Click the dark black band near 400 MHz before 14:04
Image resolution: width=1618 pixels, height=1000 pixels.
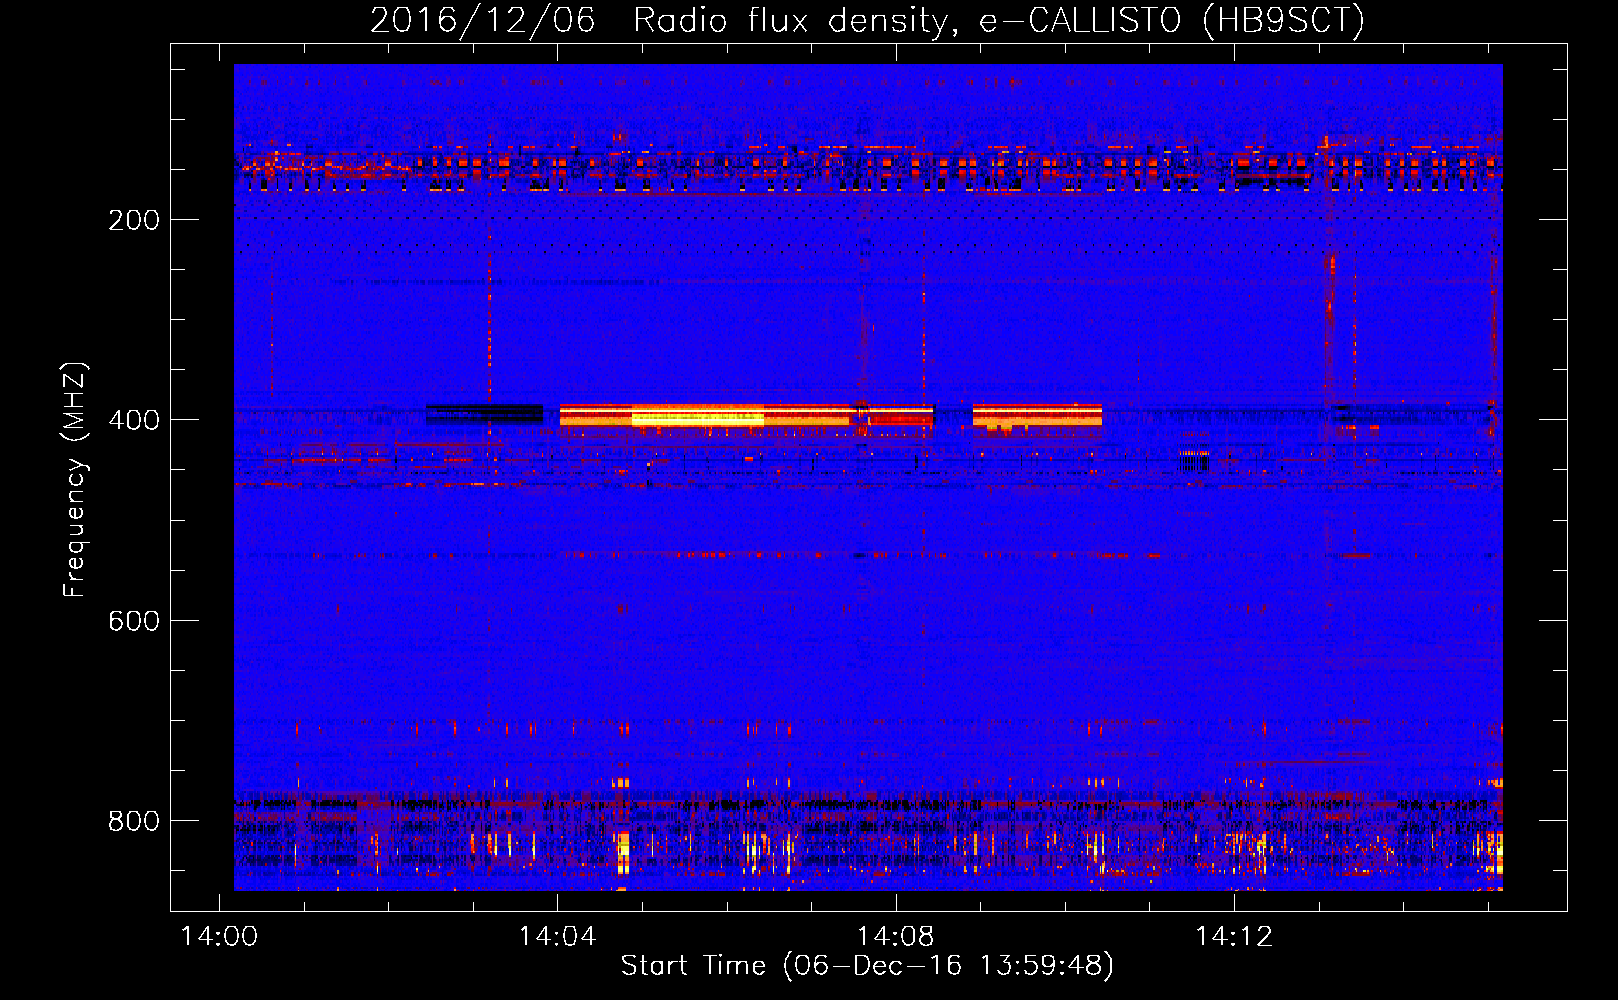[x=484, y=413]
